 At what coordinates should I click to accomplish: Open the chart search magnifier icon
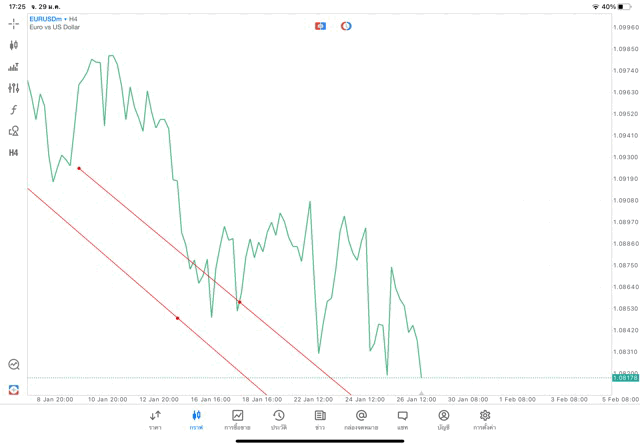pos(14,365)
